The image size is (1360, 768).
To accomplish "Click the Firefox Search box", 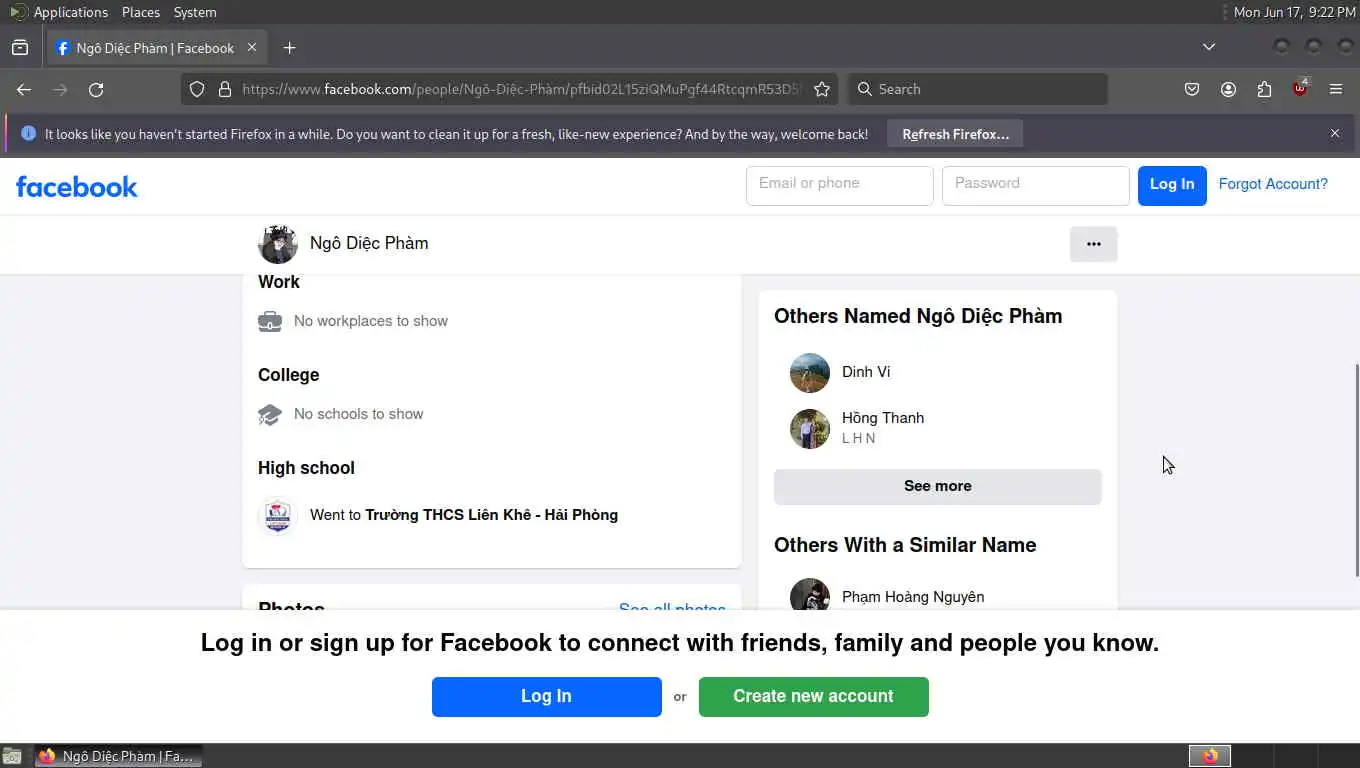I will (978, 89).
